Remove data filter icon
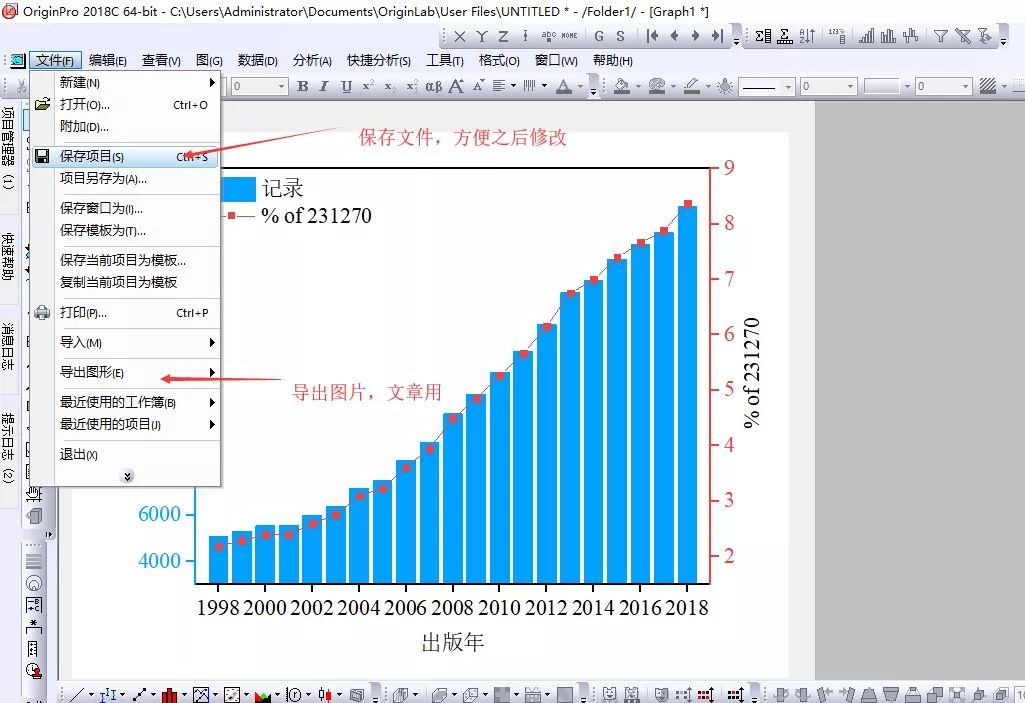The height and width of the screenshot is (703, 1025). click(x=963, y=37)
